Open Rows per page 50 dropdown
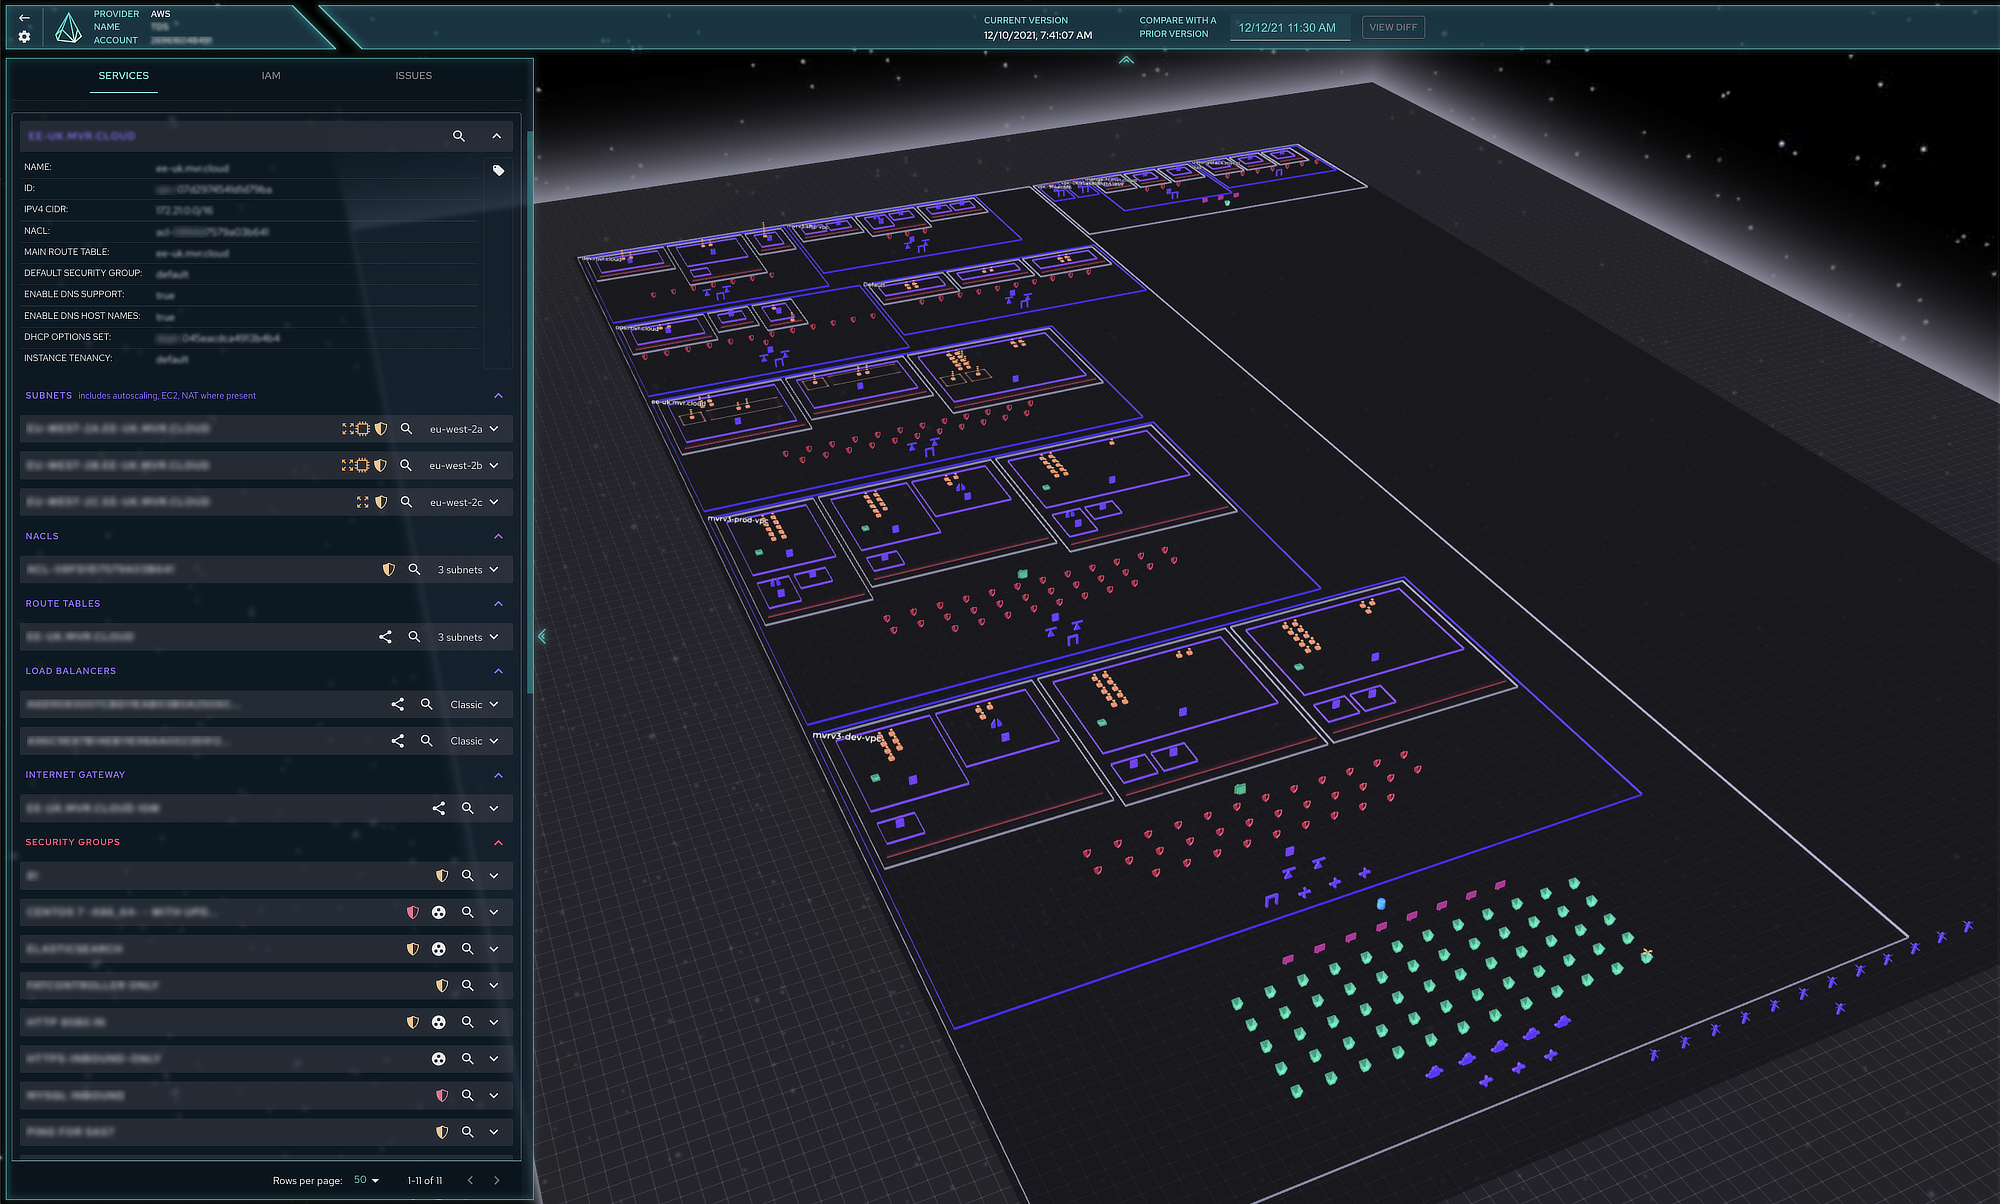The image size is (2000, 1204). pyautogui.click(x=366, y=1180)
